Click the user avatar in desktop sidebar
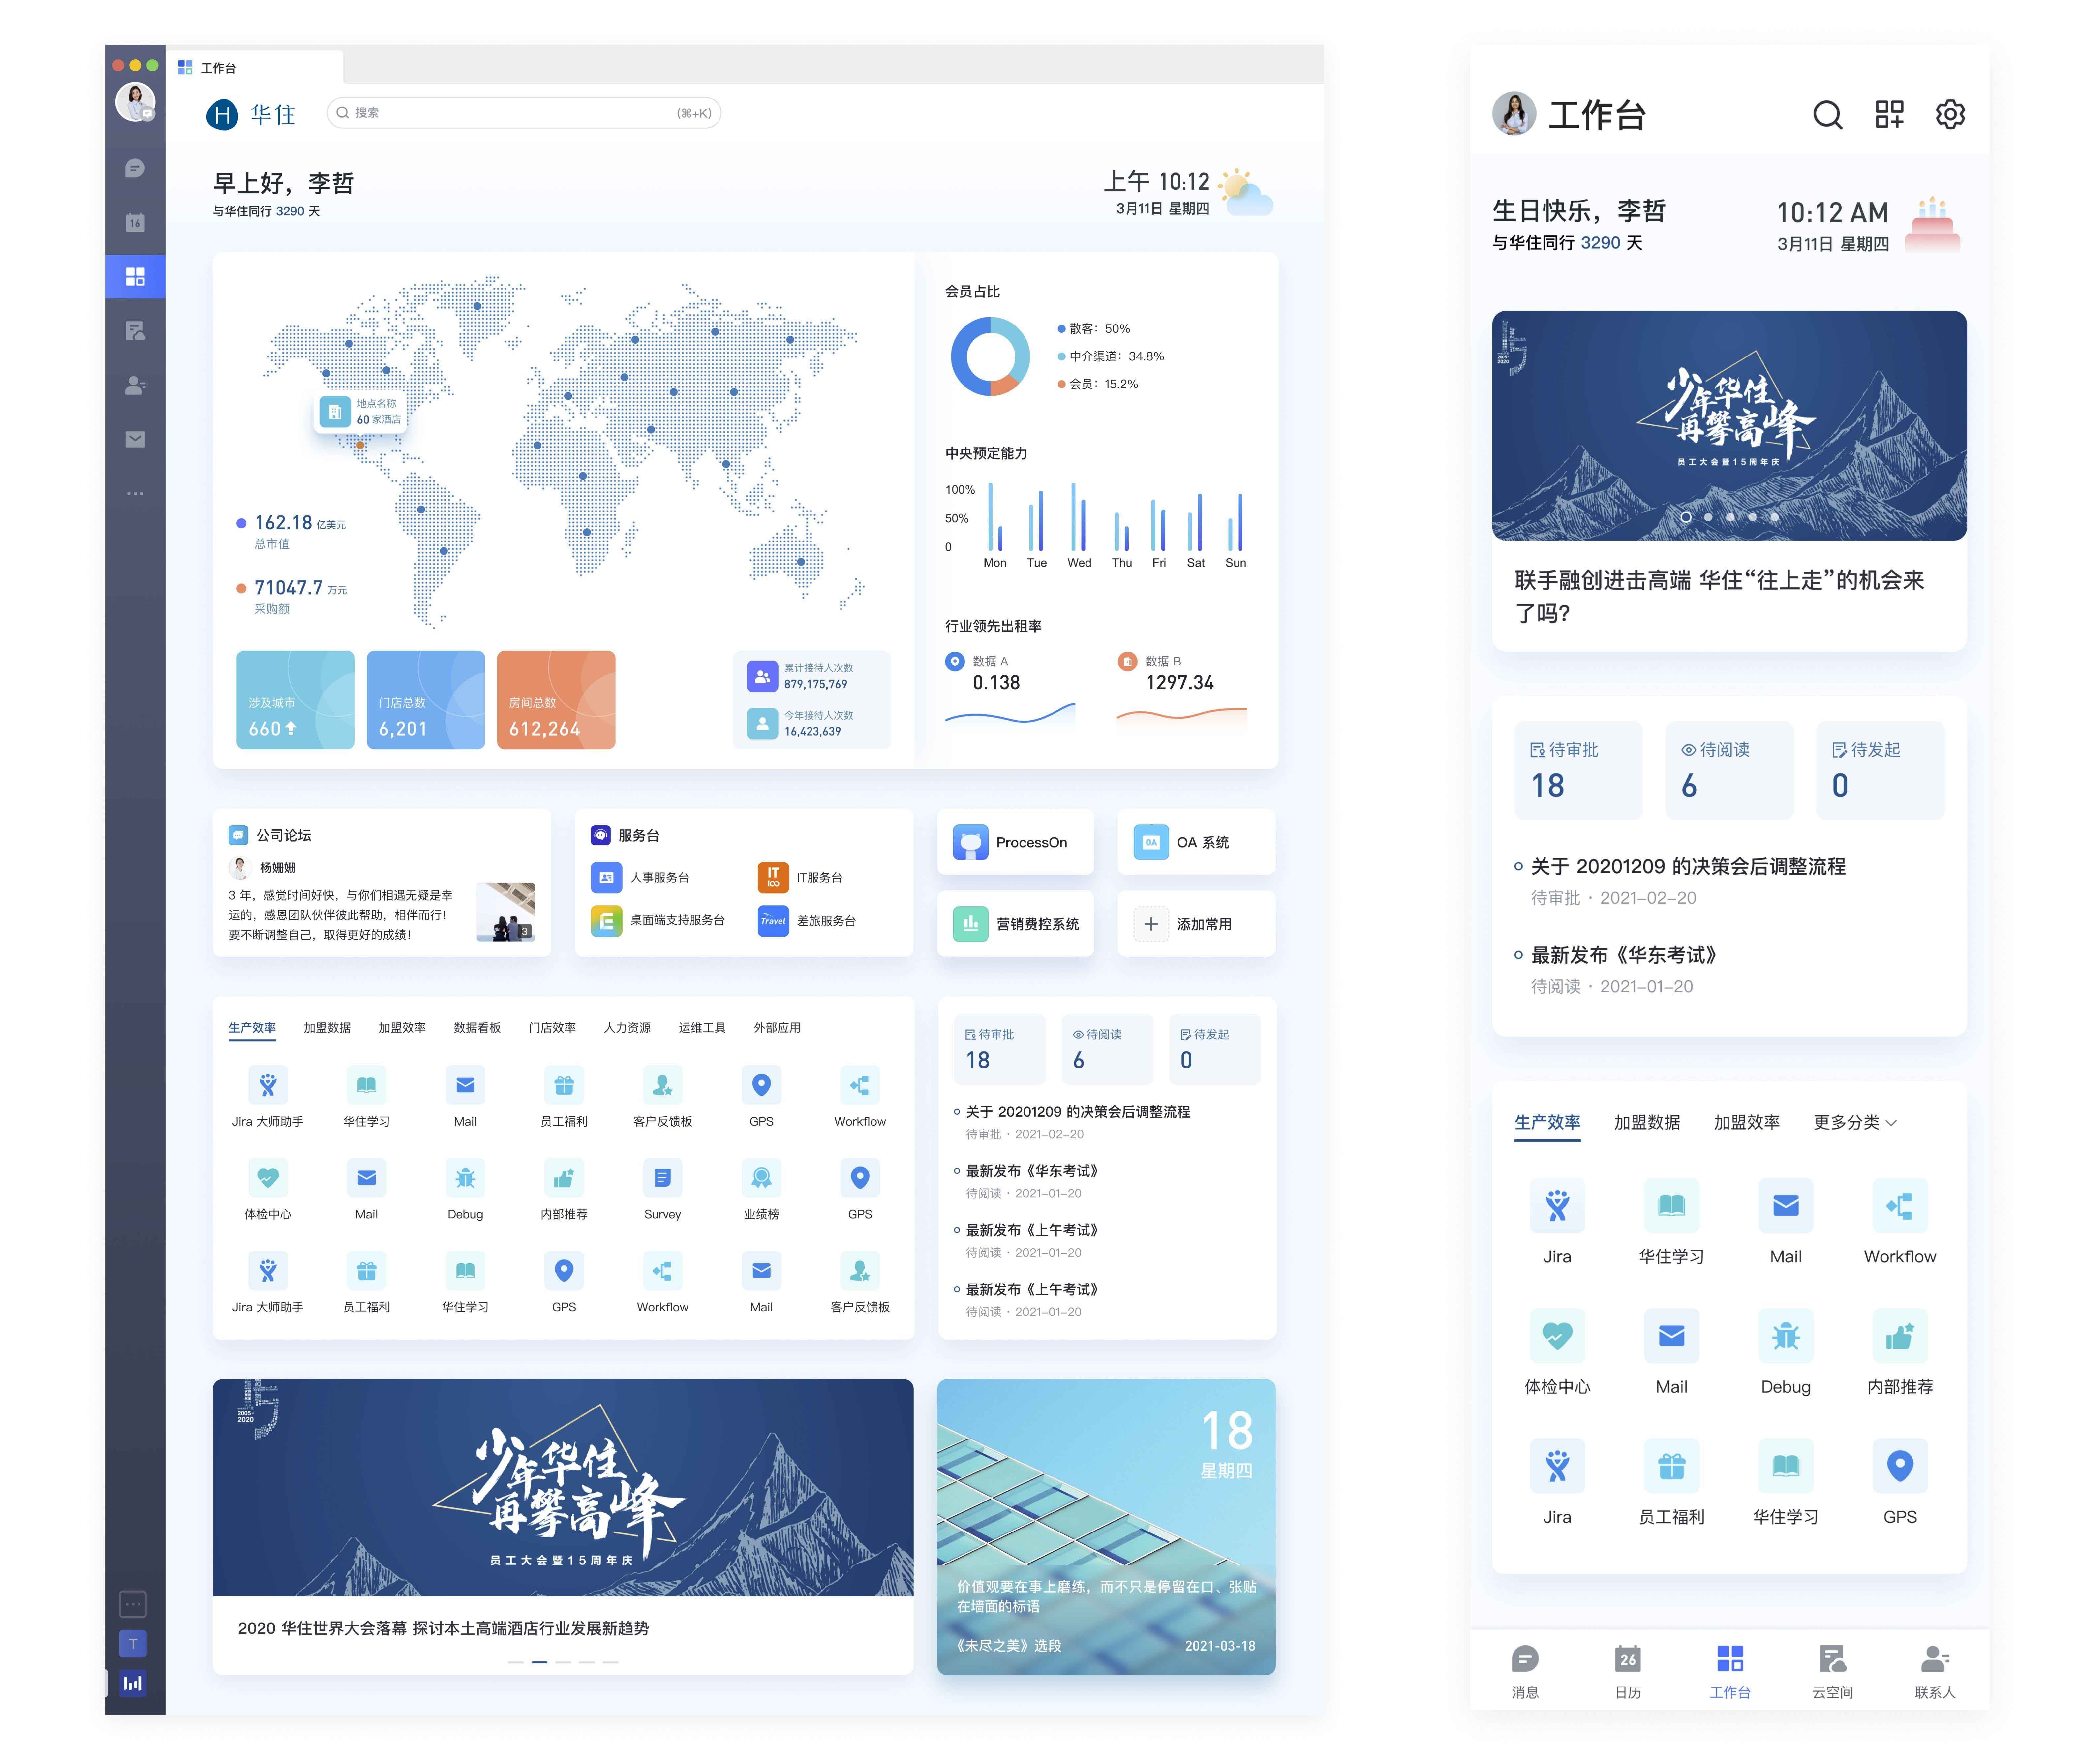Image resolution: width=2080 pixels, height=1764 pixels. click(x=135, y=102)
